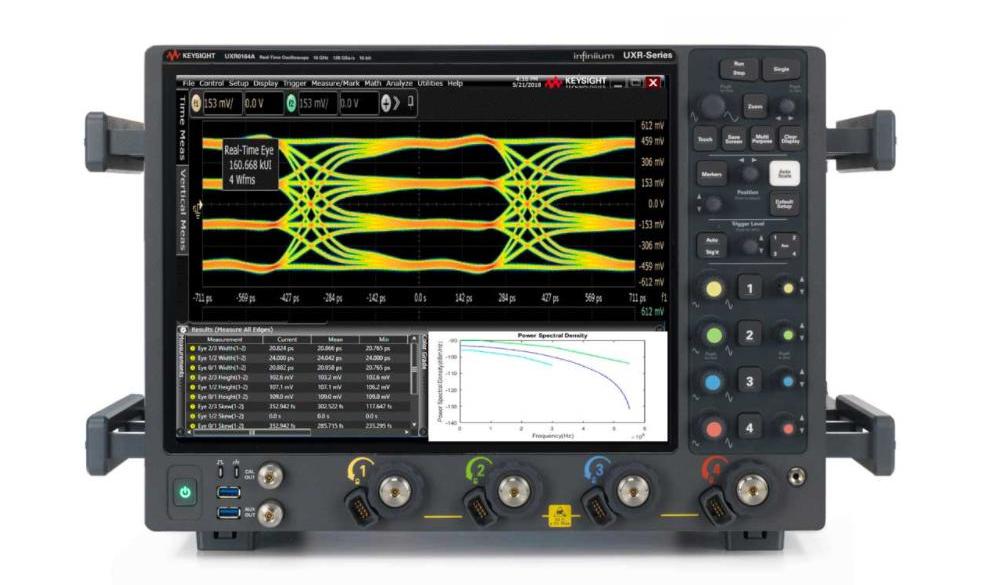The width and height of the screenshot is (1002, 585).
Task: Open the File menu
Action: [189, 83]
